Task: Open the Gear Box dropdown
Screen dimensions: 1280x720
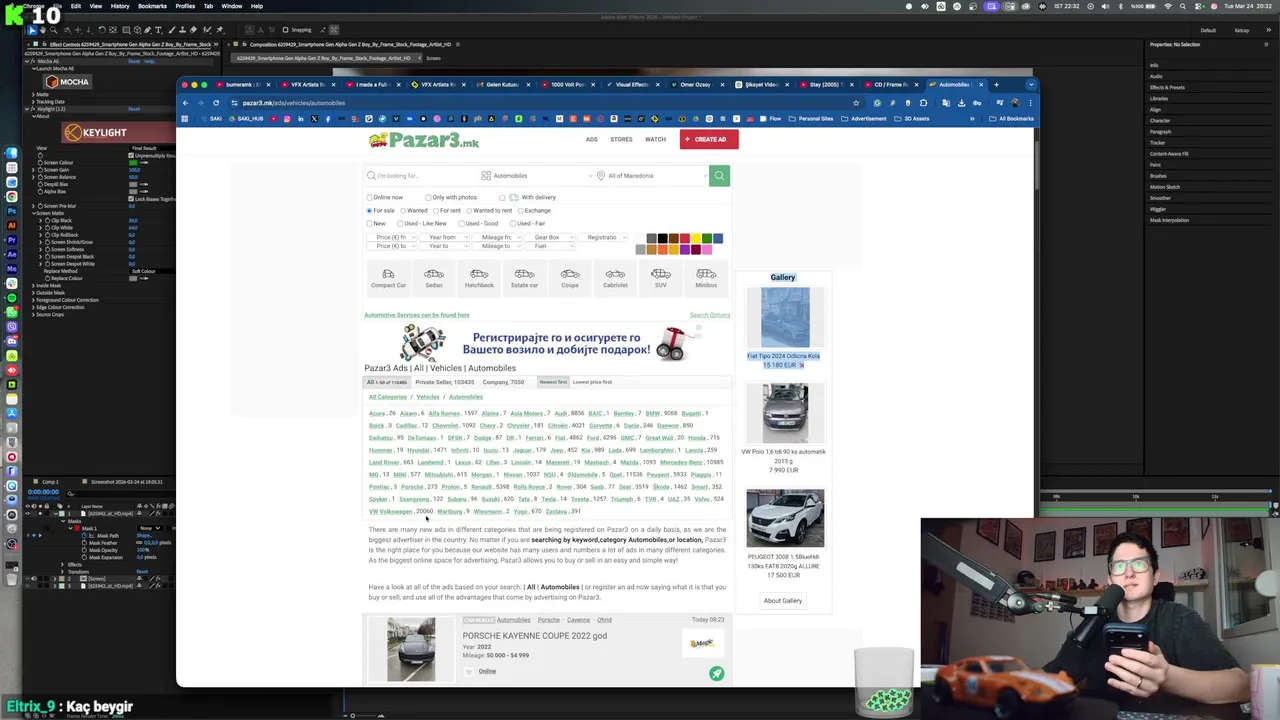Action: pos(549,237)
